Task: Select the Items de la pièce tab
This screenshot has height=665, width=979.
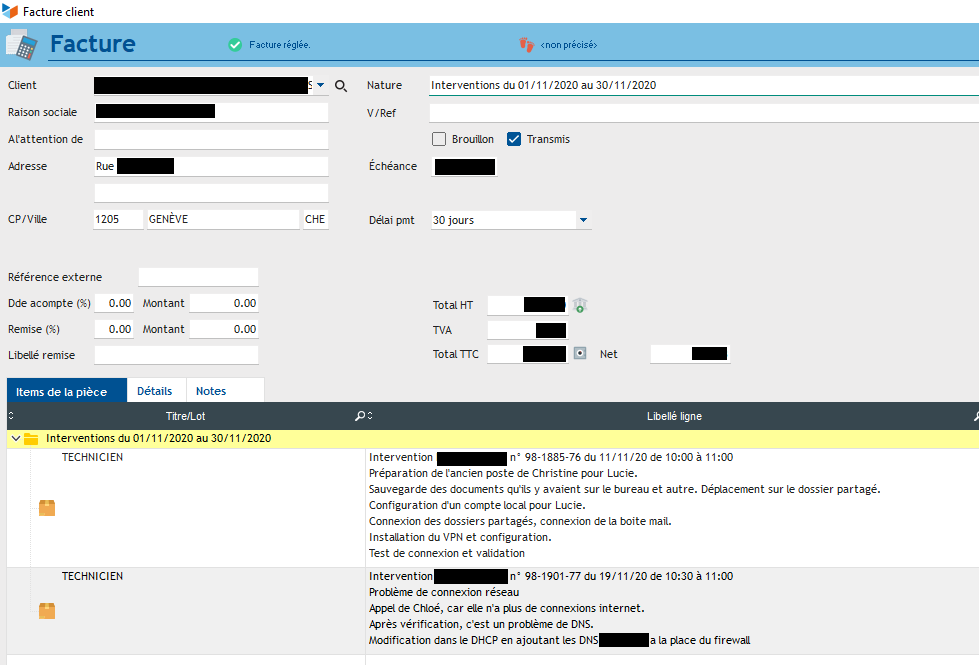Action: coord(62,391)
